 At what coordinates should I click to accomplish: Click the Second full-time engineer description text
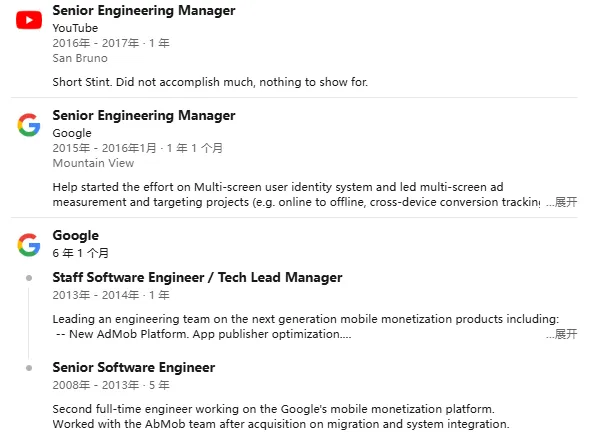(281, 416)
